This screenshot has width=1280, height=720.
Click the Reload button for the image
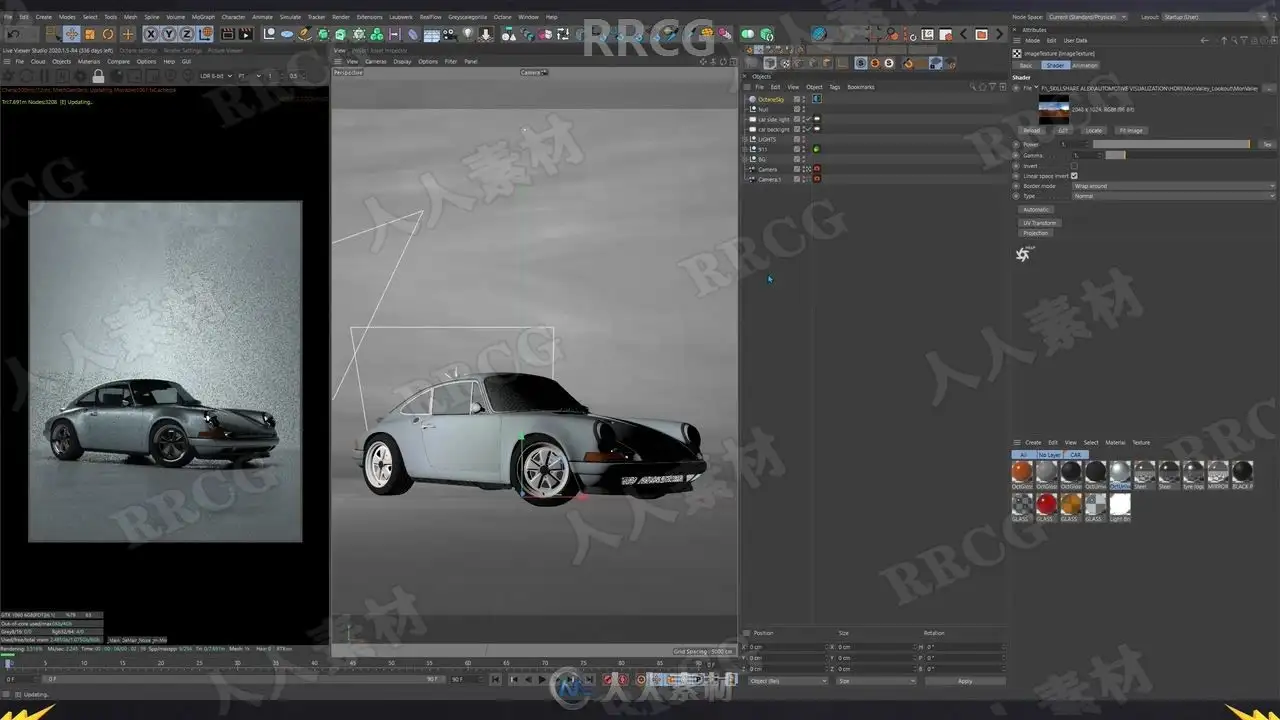pos(1031,130)
